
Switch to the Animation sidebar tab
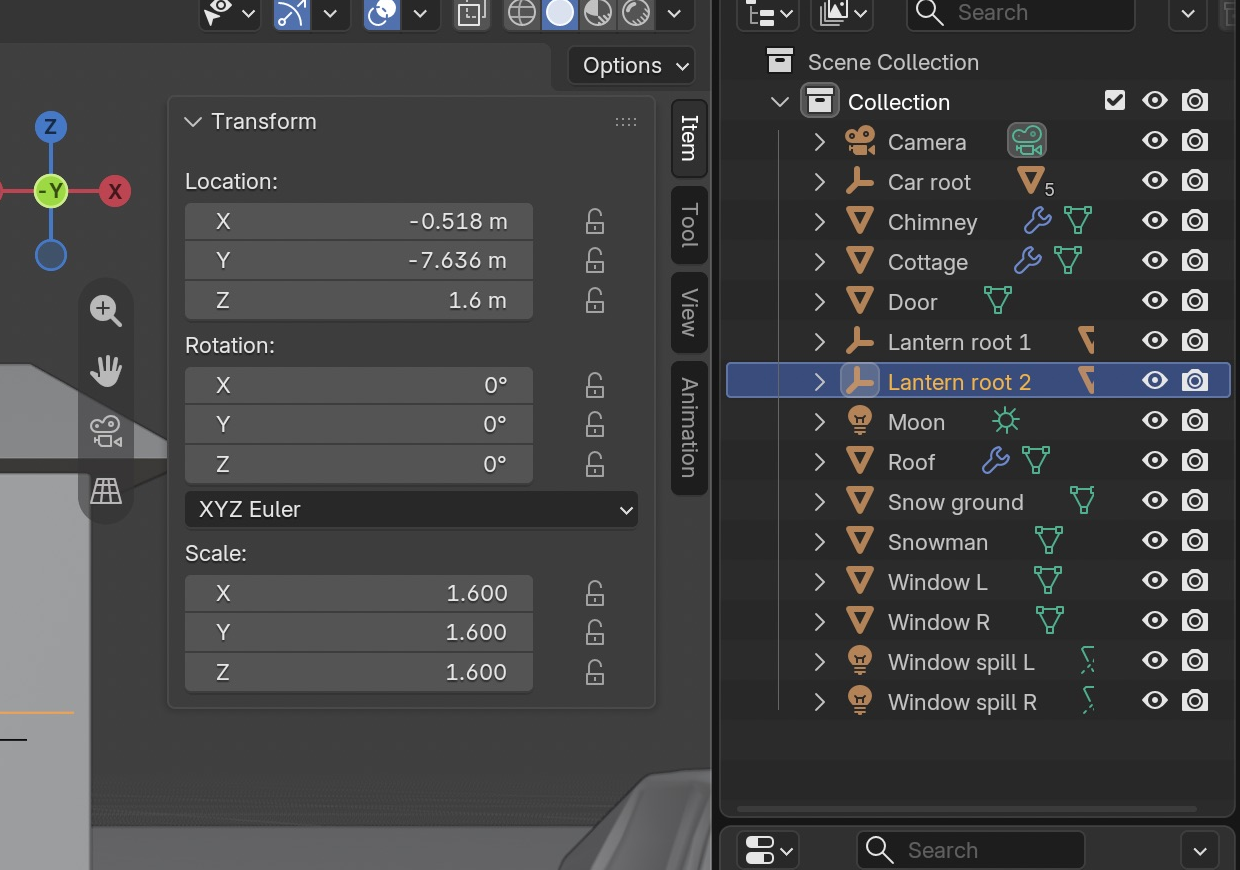(689, 428)
